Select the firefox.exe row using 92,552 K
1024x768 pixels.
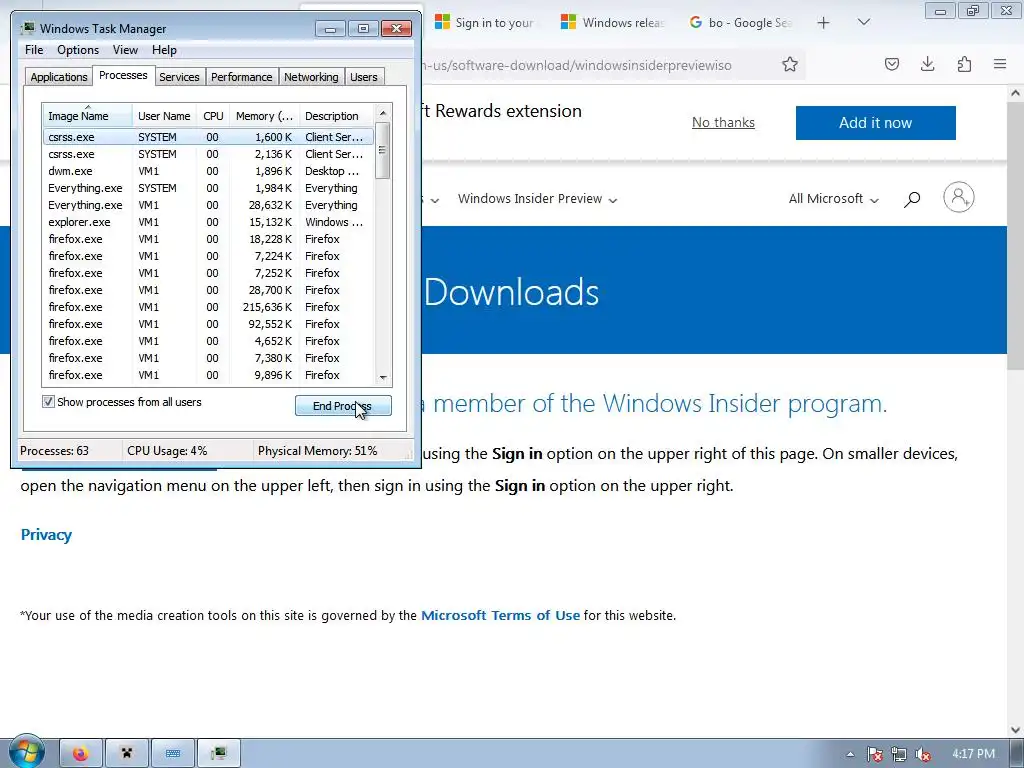click(208, 324)
